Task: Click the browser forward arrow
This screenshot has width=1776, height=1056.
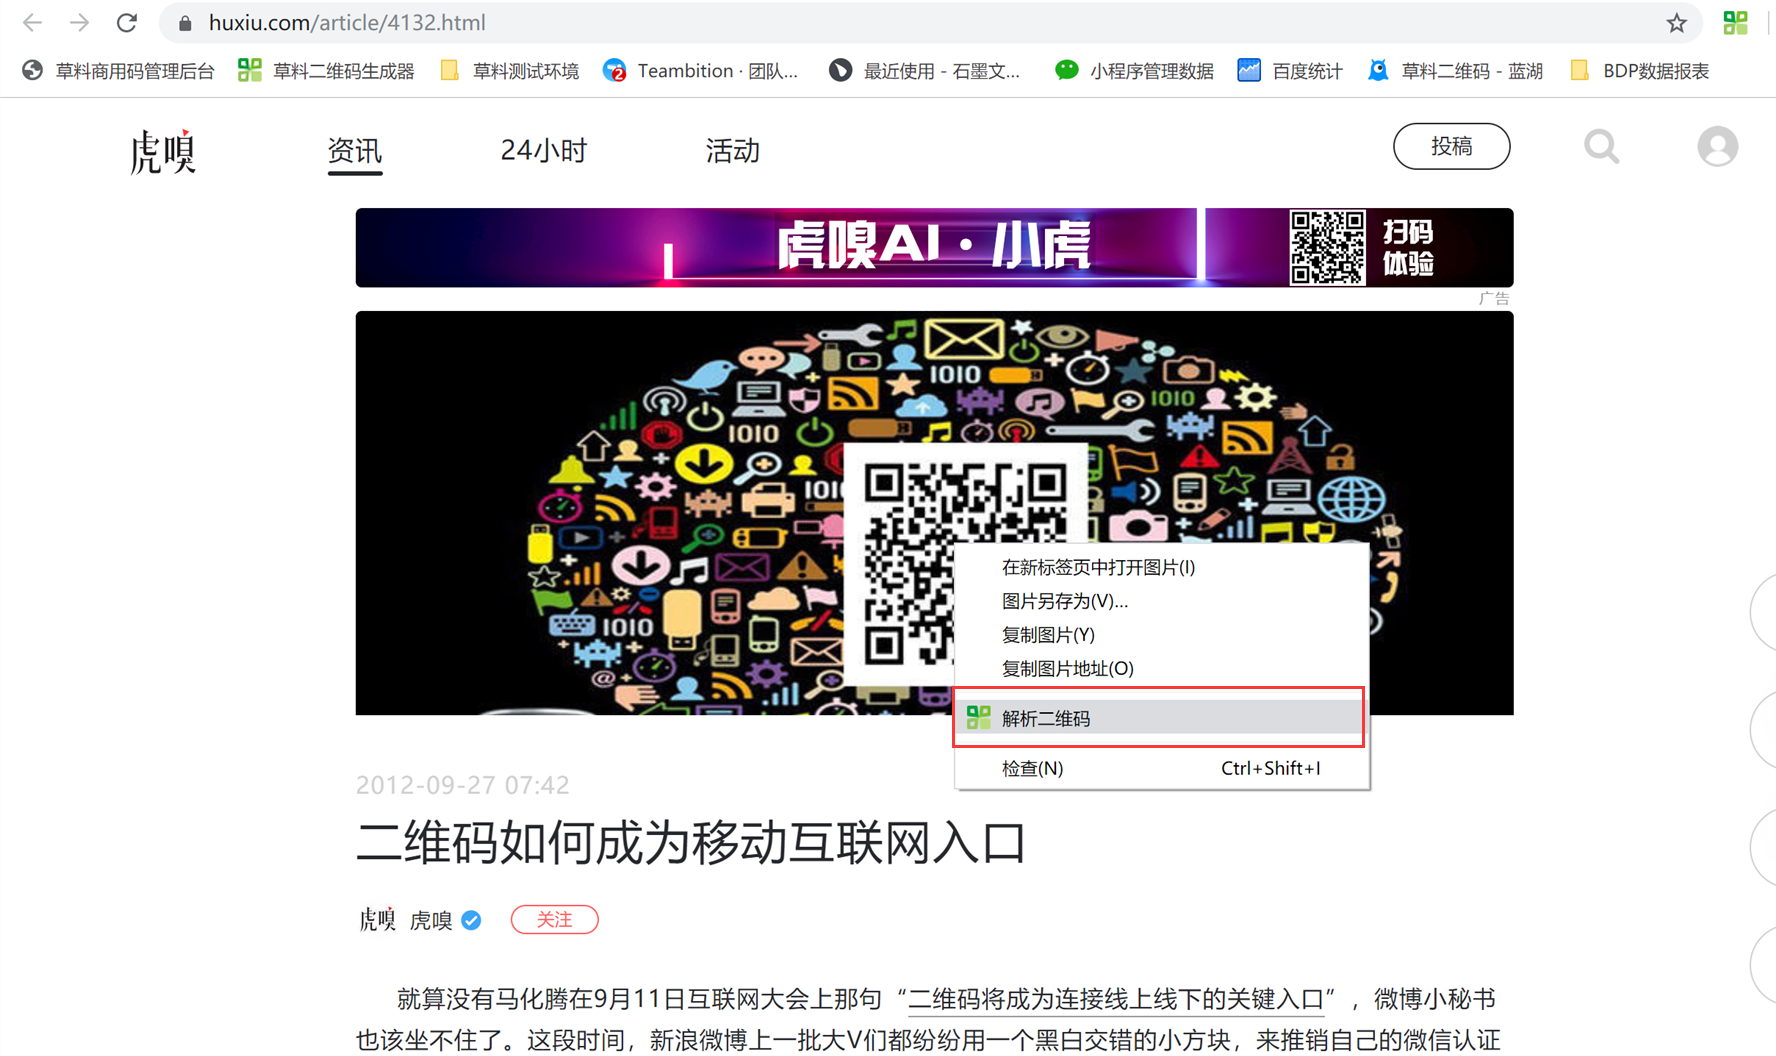Action: tap(79, 22)
